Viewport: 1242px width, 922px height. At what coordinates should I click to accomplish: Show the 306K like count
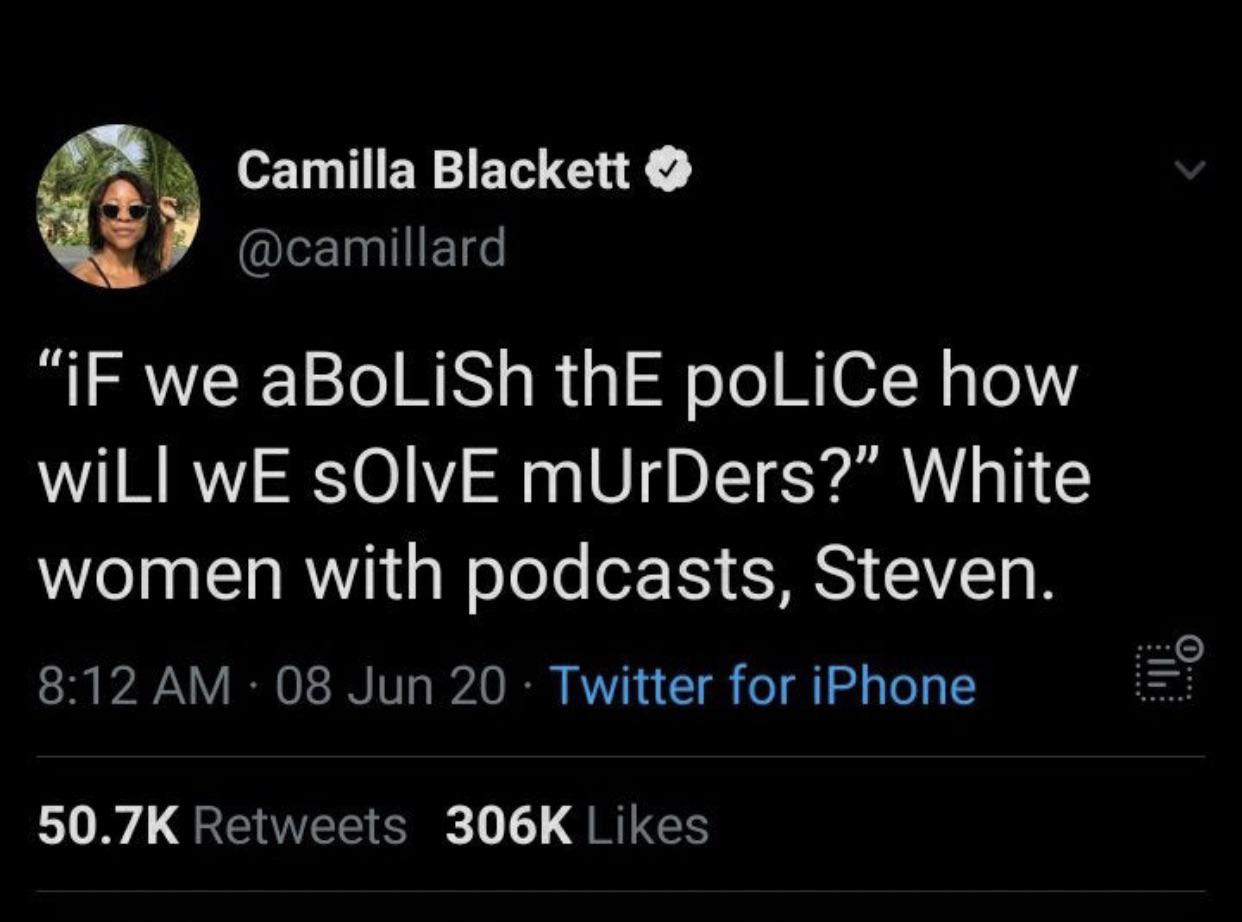511,826
